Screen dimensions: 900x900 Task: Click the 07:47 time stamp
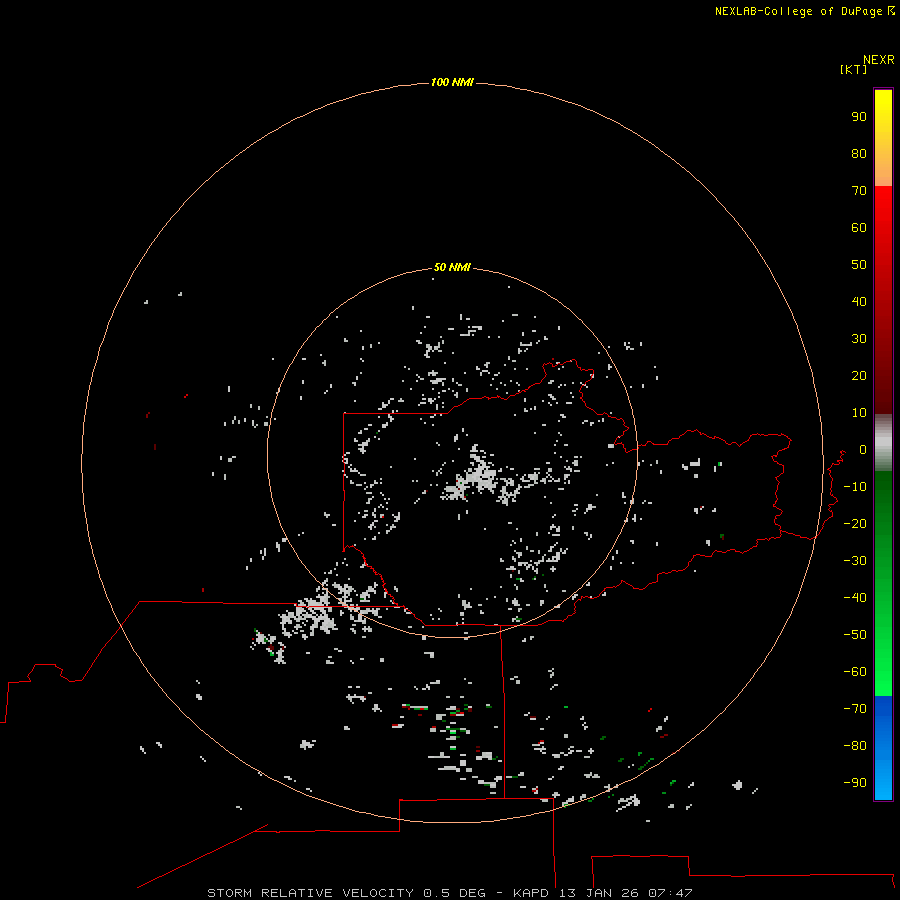pyautogui.click(x=670, y=893)
